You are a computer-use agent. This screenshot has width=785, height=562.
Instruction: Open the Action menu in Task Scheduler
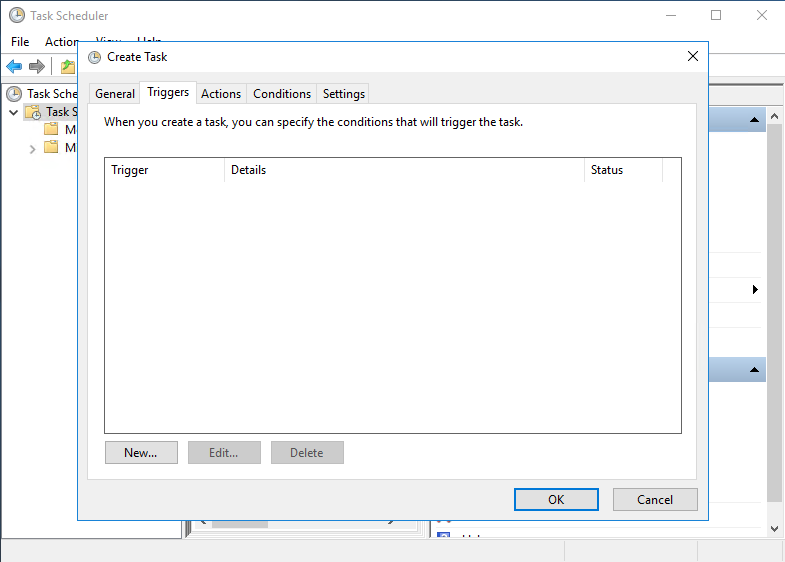[62, 42]
